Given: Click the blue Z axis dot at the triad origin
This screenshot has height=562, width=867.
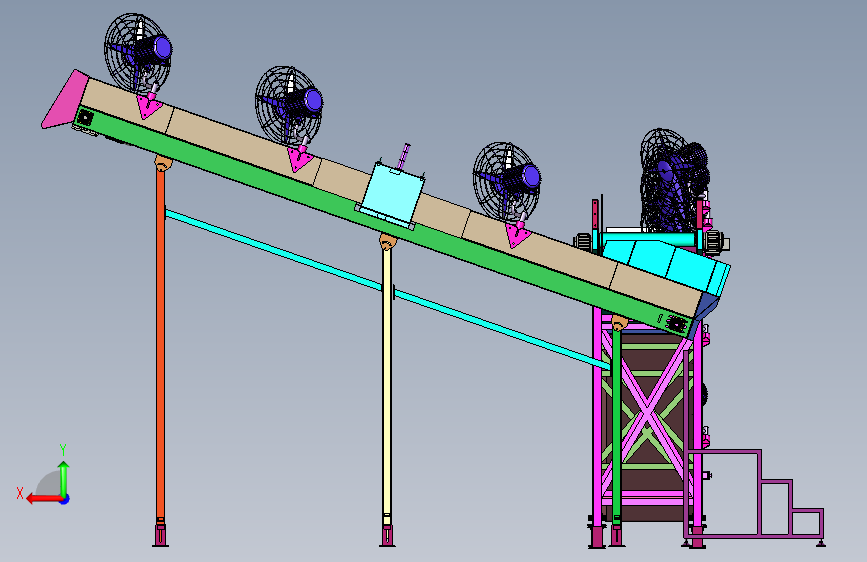Looking at the screenshot, I should pyautogui.click(x=65, y=499).
